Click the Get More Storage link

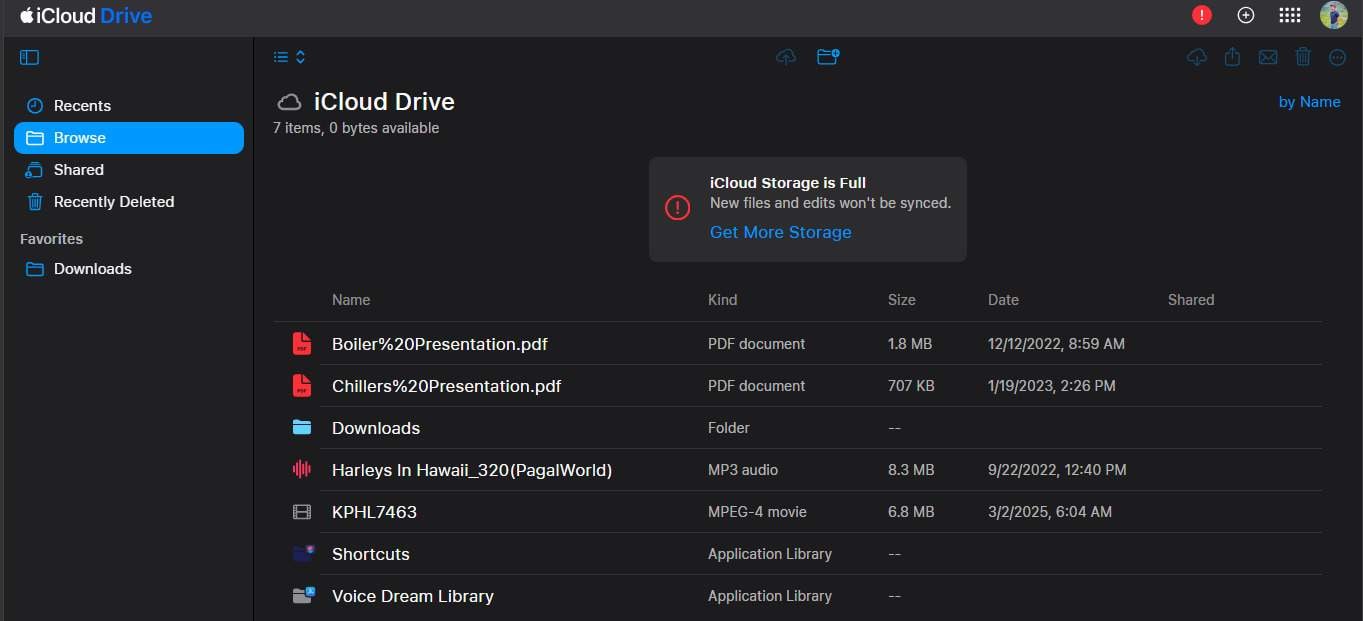(x=780, y=232)
